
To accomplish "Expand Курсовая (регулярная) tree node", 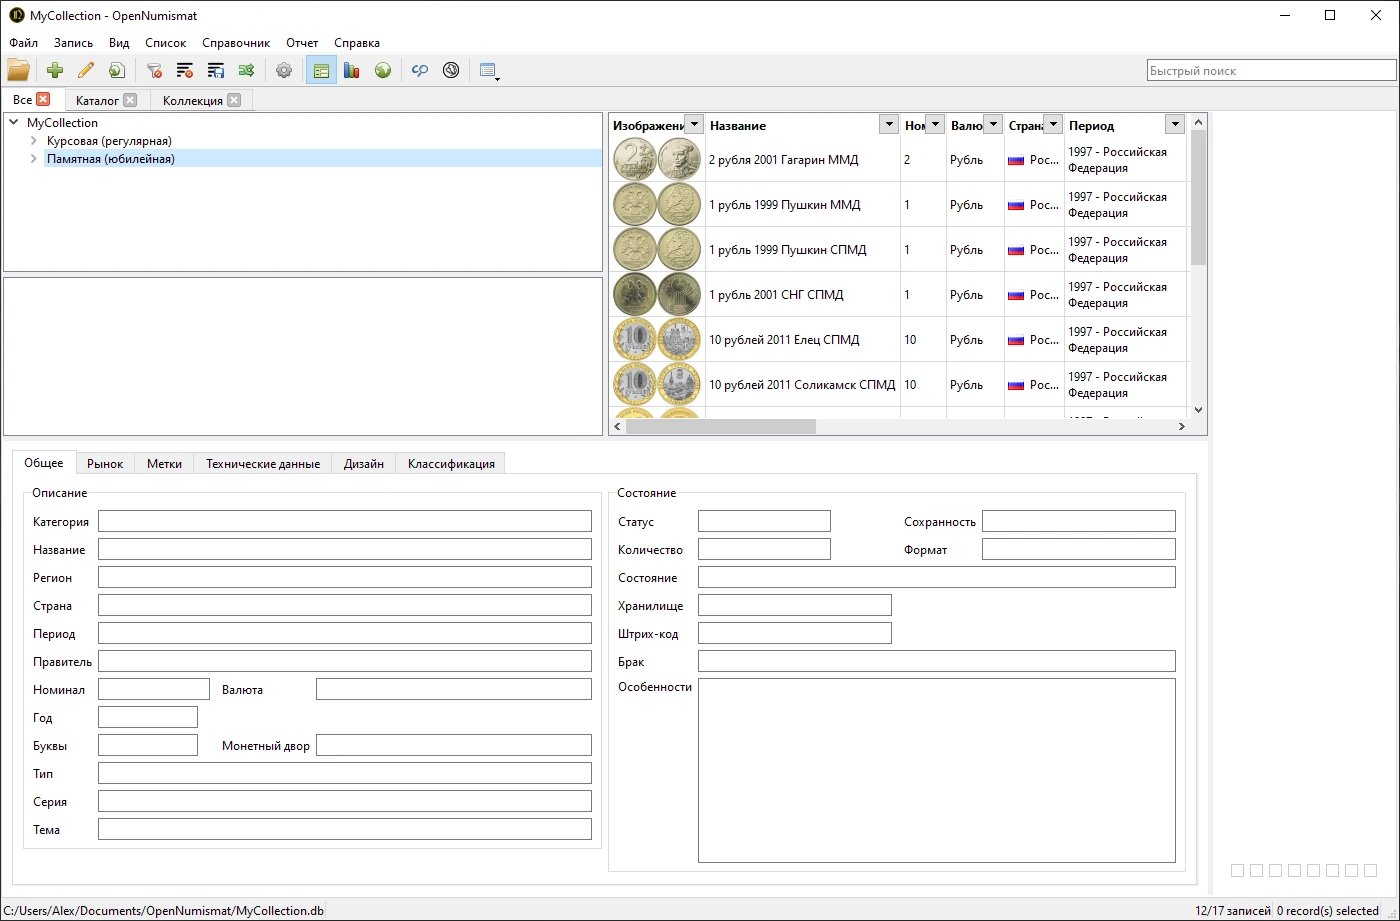I will coord(34,141).
